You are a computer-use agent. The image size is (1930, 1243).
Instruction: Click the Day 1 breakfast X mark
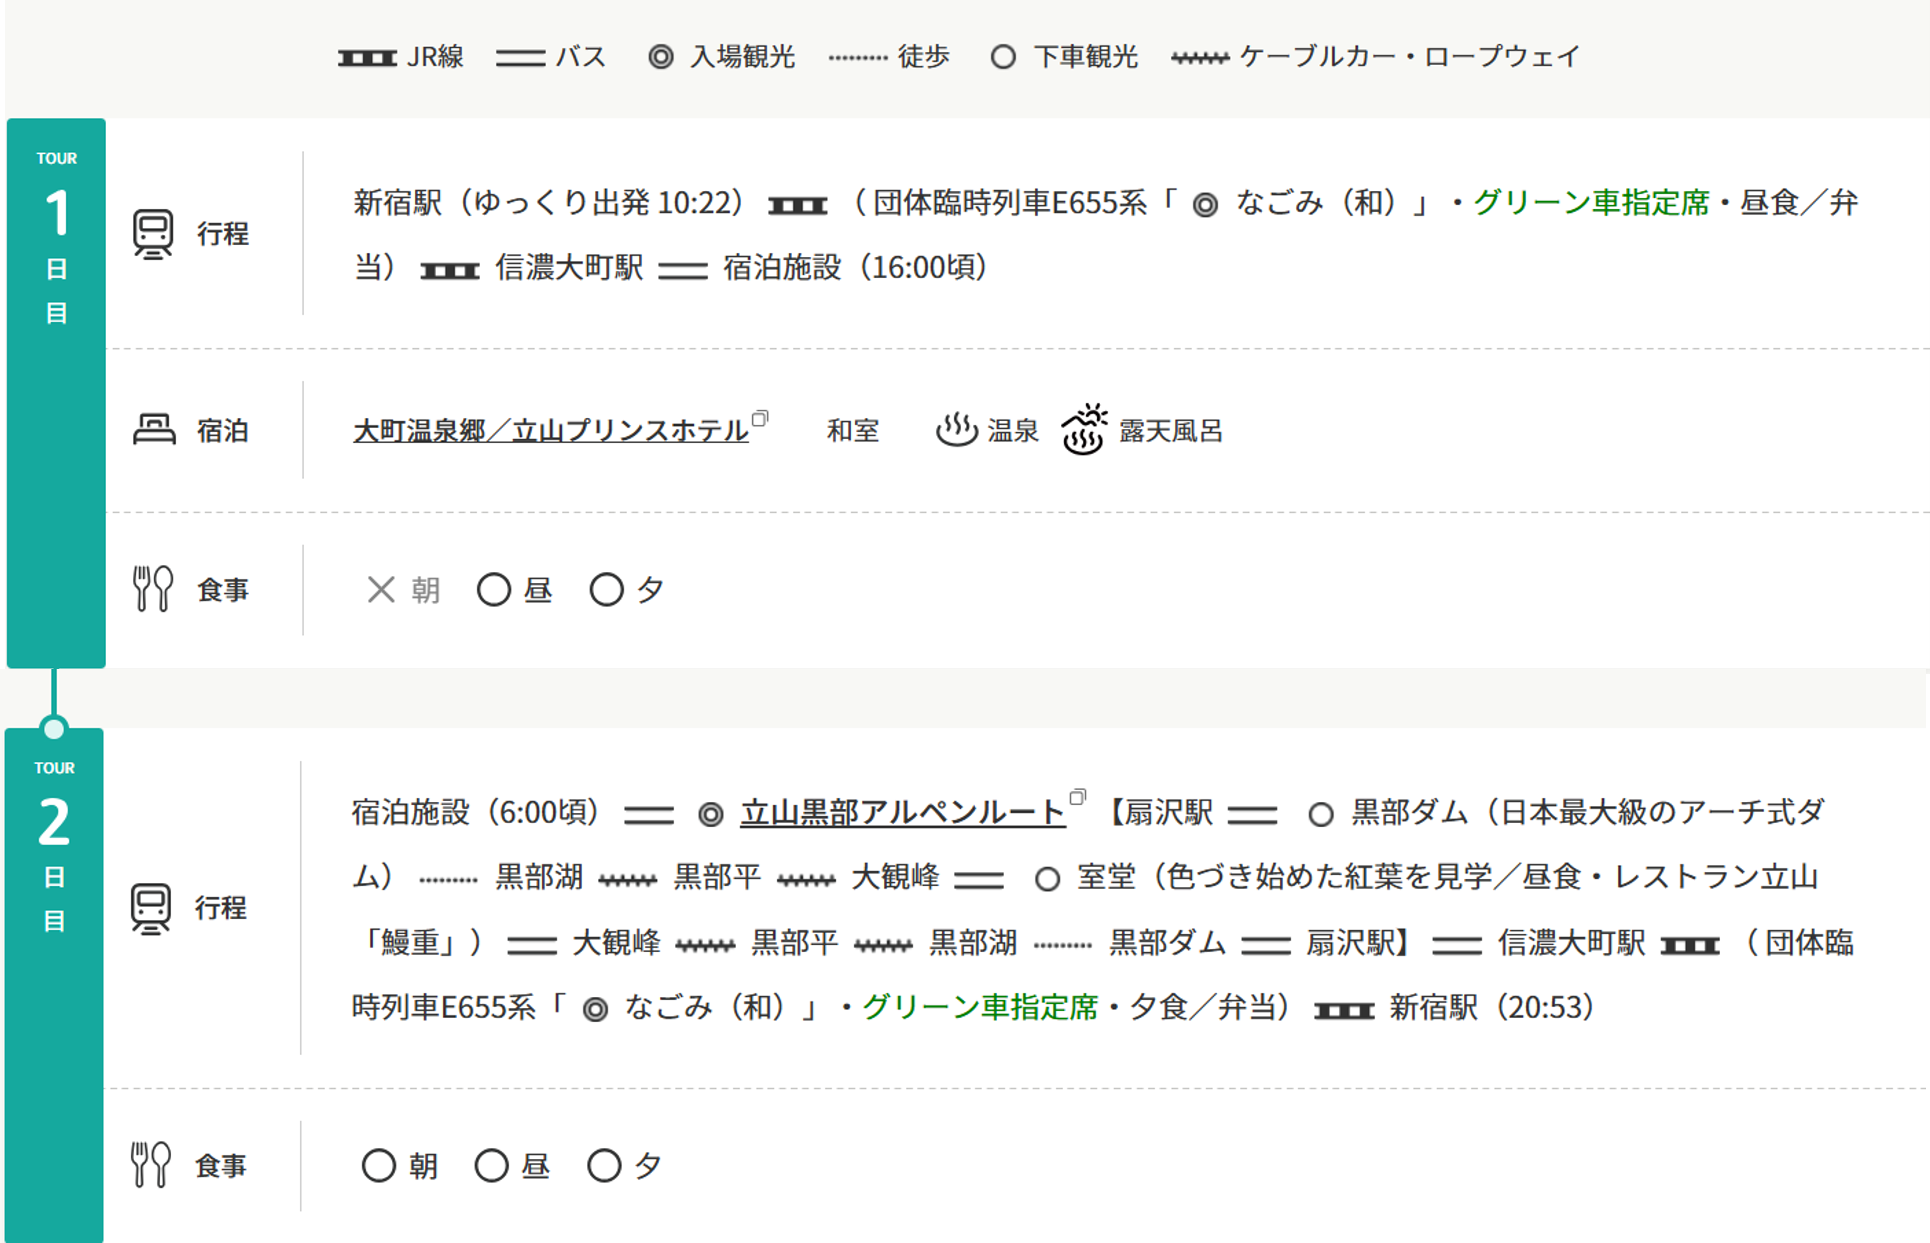pos(380,589)
